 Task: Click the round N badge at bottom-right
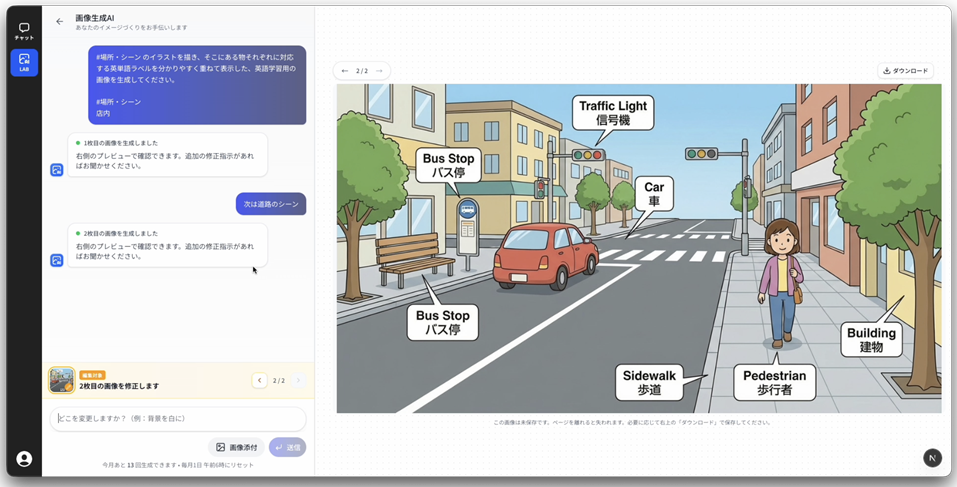pyautogui.click(x=932, y=457)
